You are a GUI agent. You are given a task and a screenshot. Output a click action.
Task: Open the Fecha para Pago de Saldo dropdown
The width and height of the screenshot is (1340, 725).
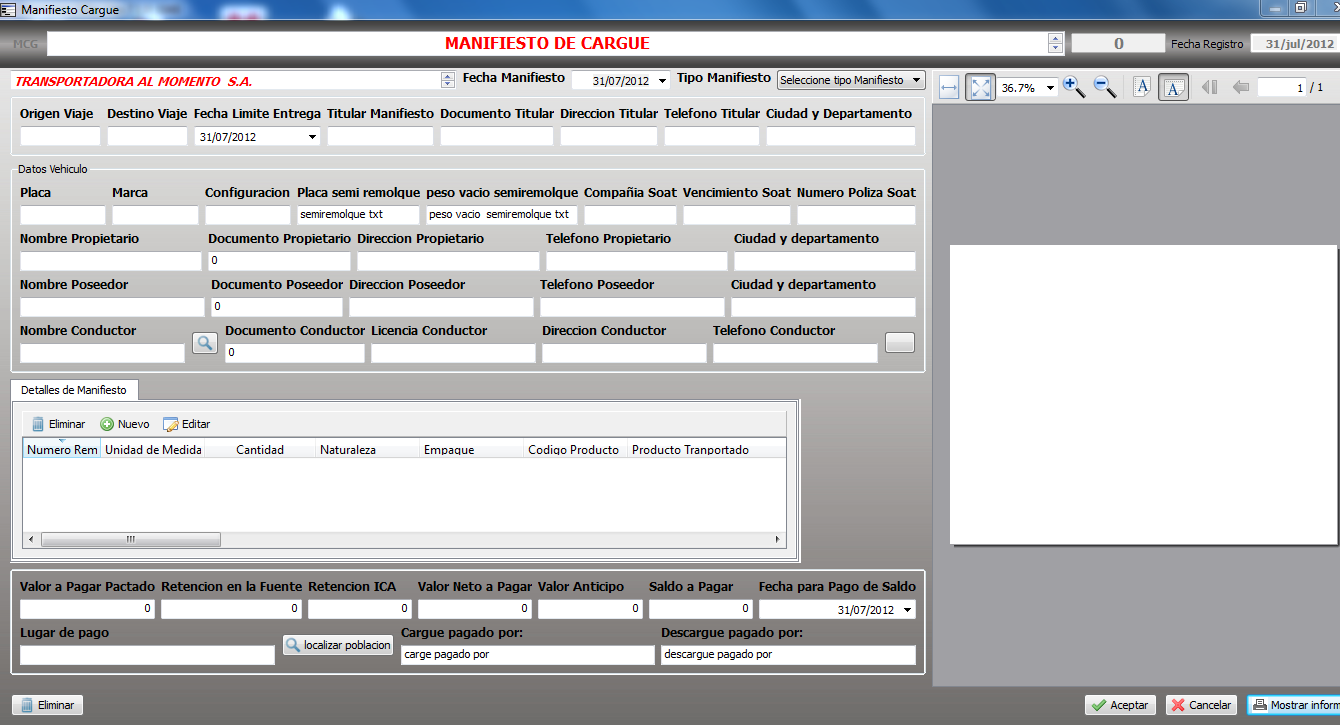(x=908, y=610)
